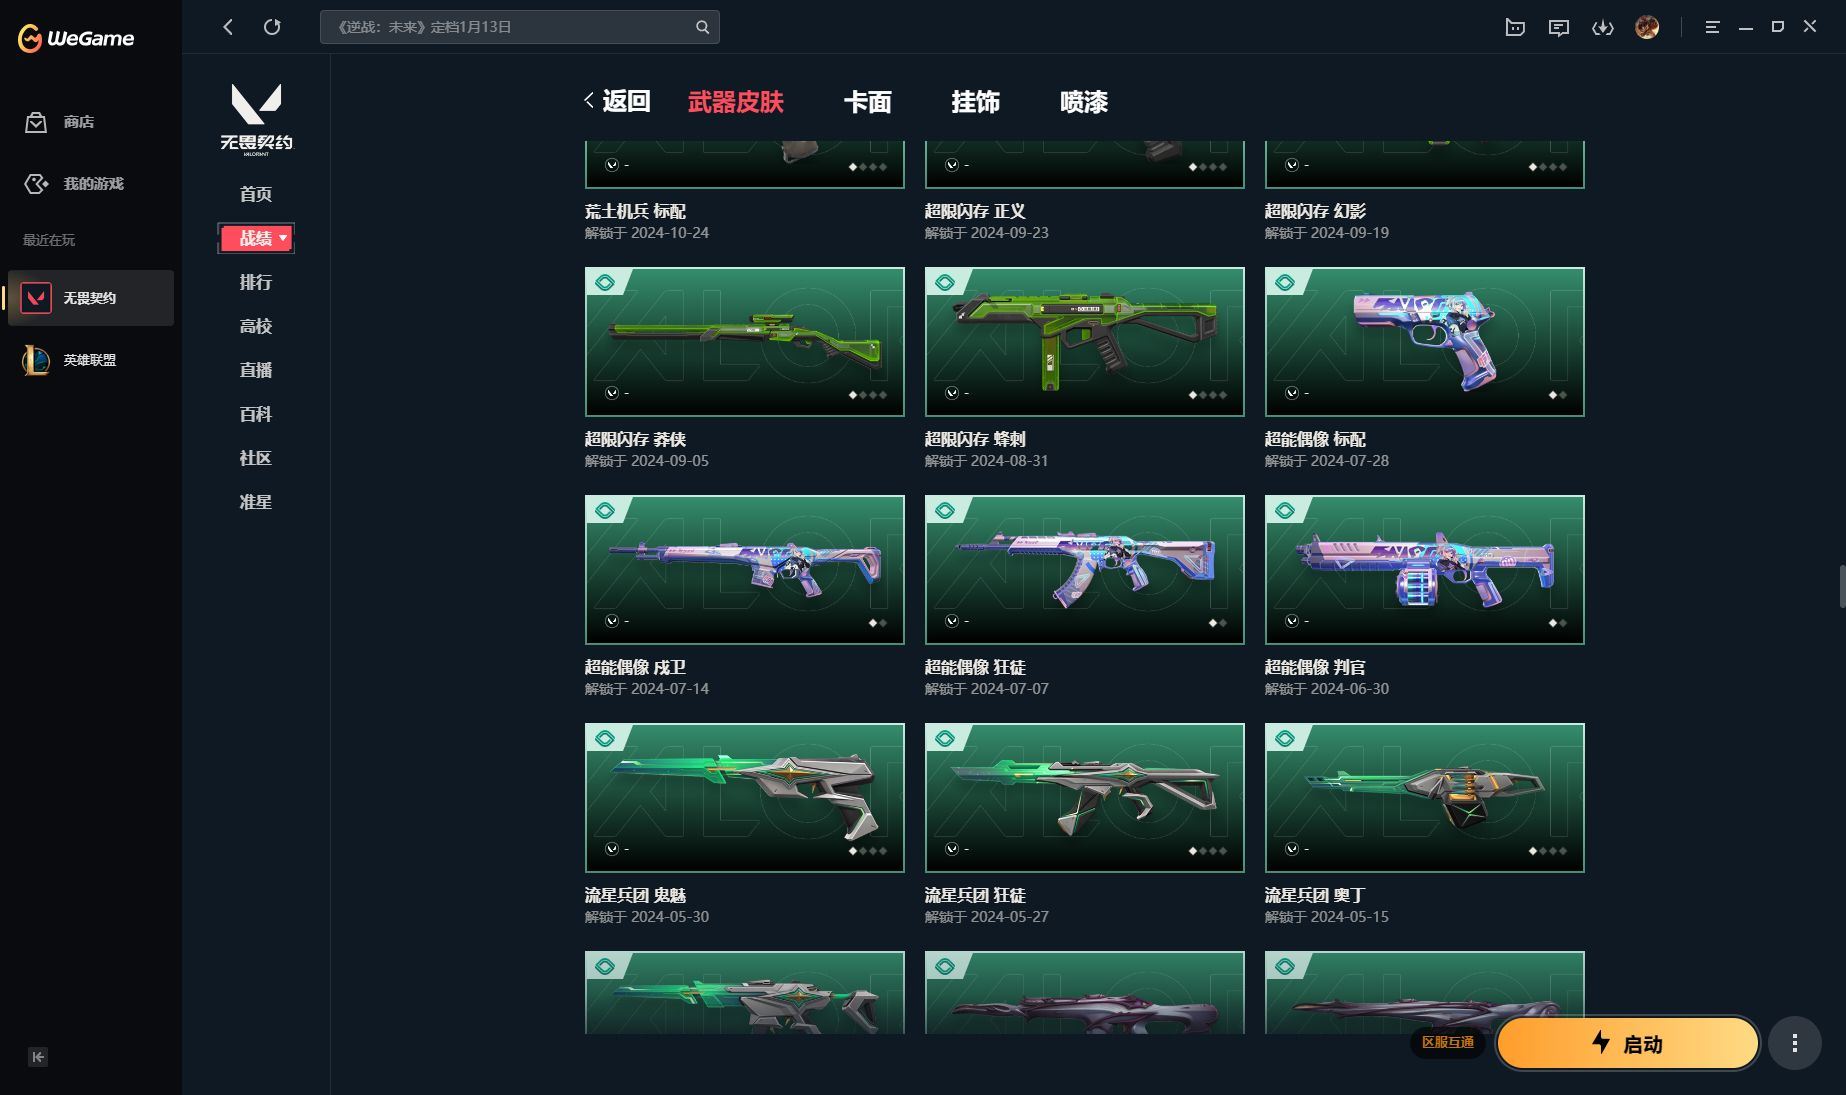This screenshot has height=1095, width=1846.
Task: Click the vertical scrollbar on the right
Action: [1840, 580]
